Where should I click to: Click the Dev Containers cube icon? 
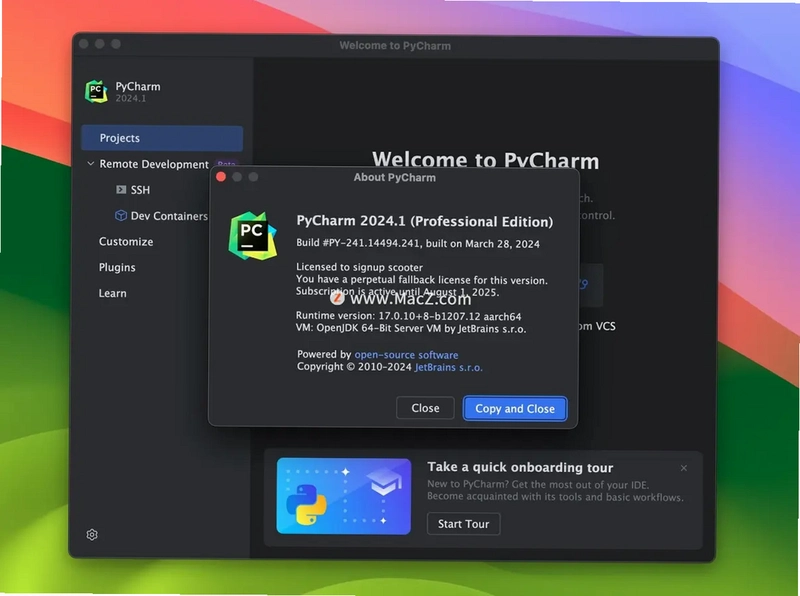click(121, 215)
